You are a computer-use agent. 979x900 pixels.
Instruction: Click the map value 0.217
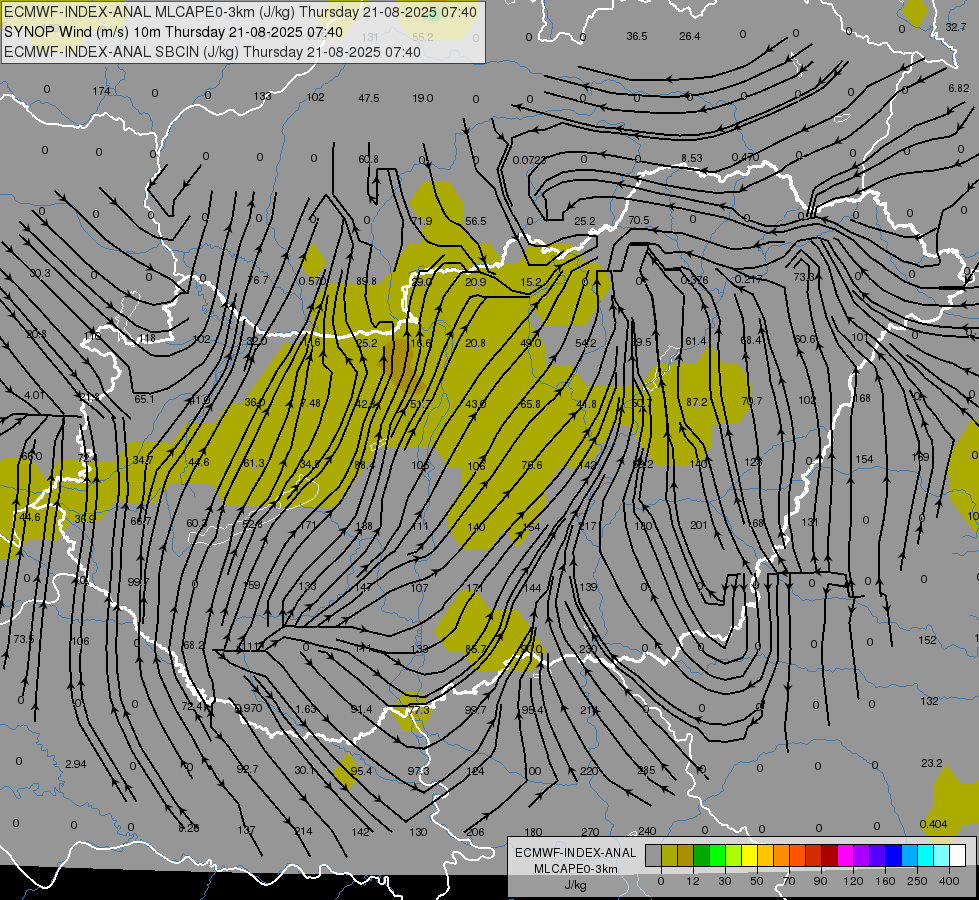click(748, 279)
